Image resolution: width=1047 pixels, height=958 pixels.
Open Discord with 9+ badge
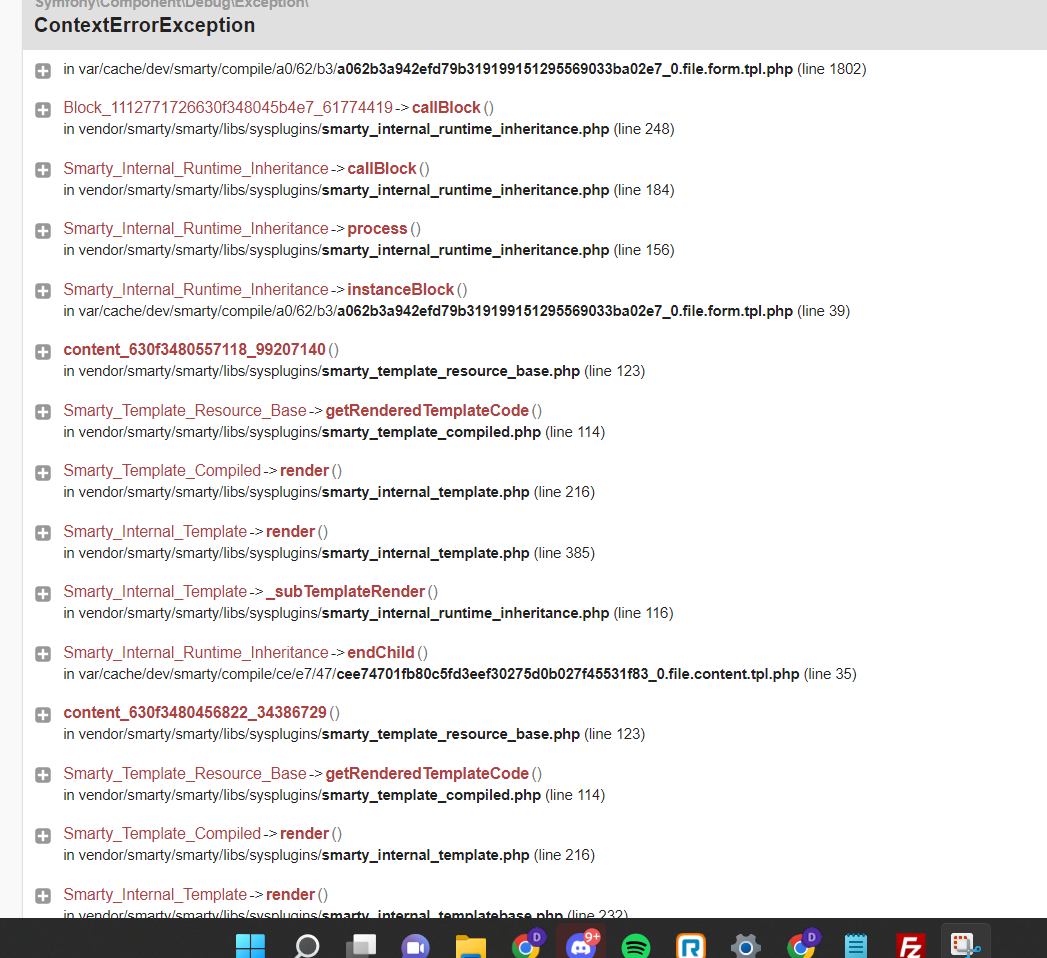pyautogui.click(x=582, y=945)
